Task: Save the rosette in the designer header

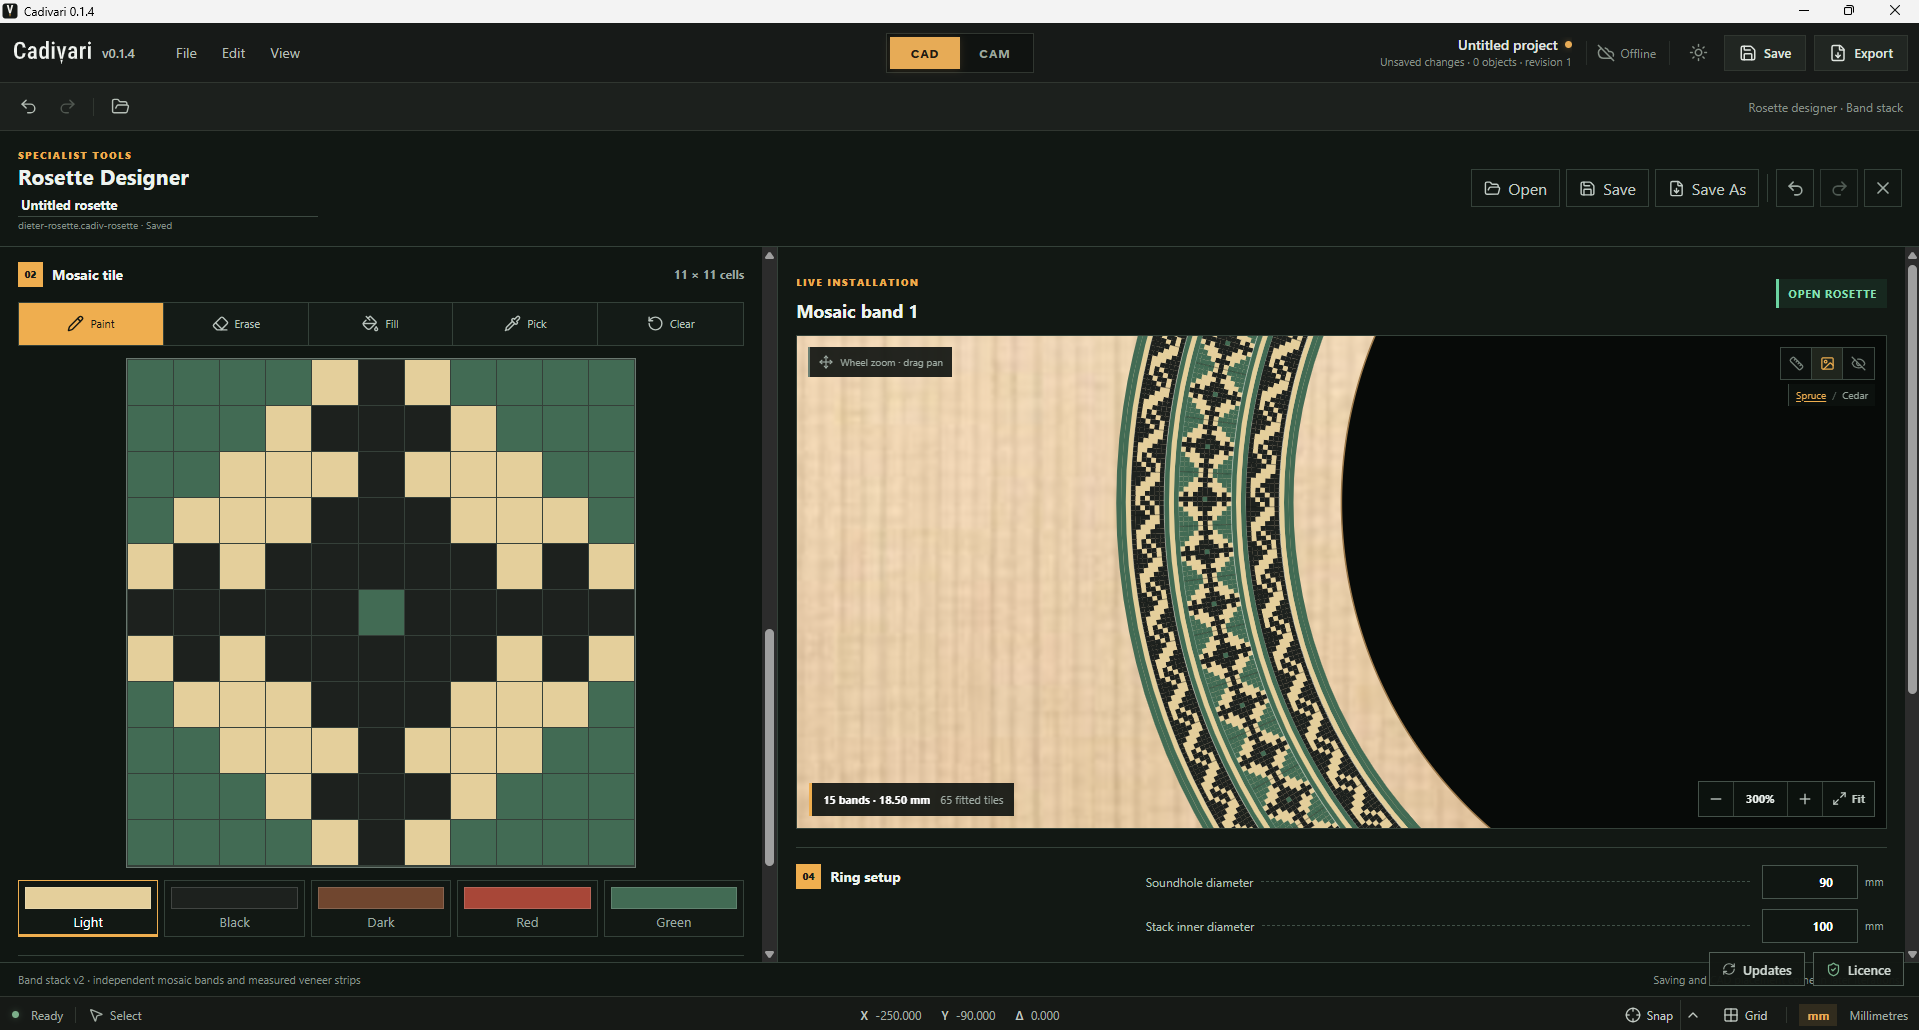Action: [1607, 189]
